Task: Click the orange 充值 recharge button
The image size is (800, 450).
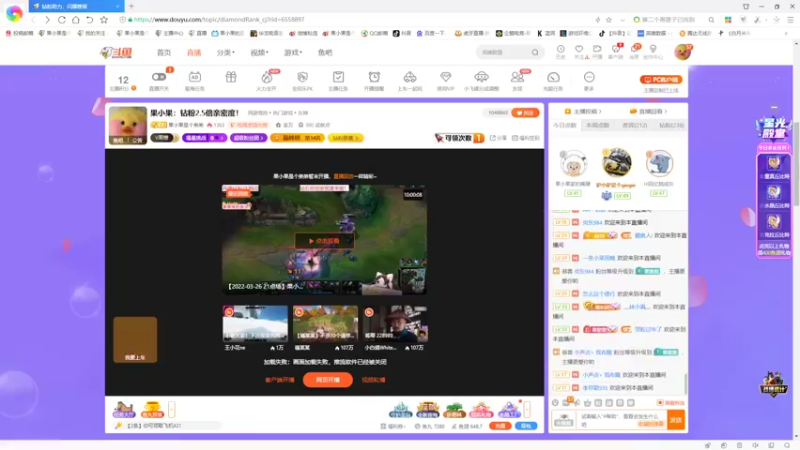Action: tap(500, 426)
